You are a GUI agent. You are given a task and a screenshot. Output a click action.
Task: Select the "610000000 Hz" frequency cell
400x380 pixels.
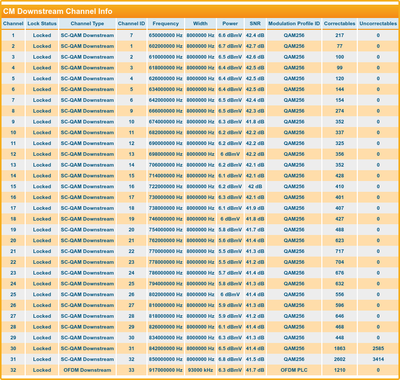coord(166,57)
